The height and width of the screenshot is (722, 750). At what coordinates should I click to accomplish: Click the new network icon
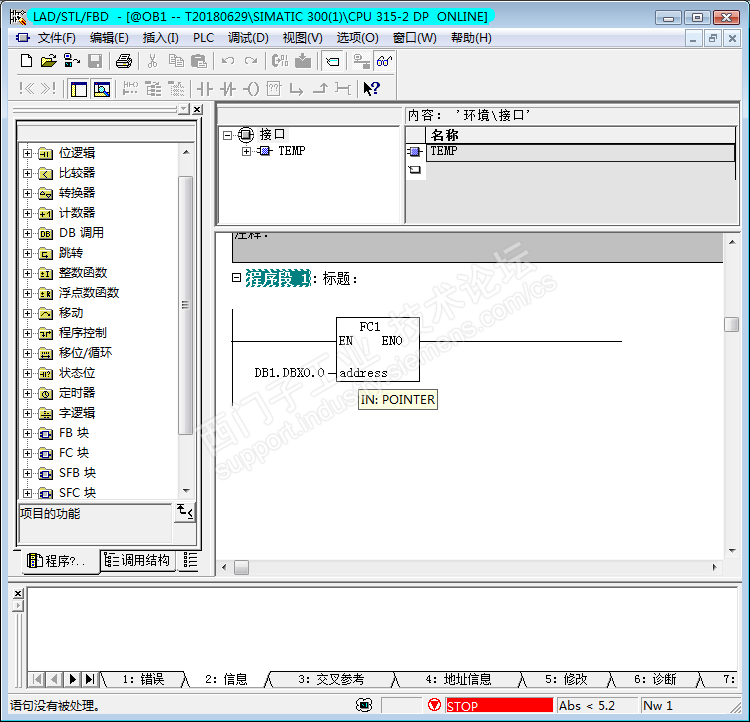click(130, 89)
